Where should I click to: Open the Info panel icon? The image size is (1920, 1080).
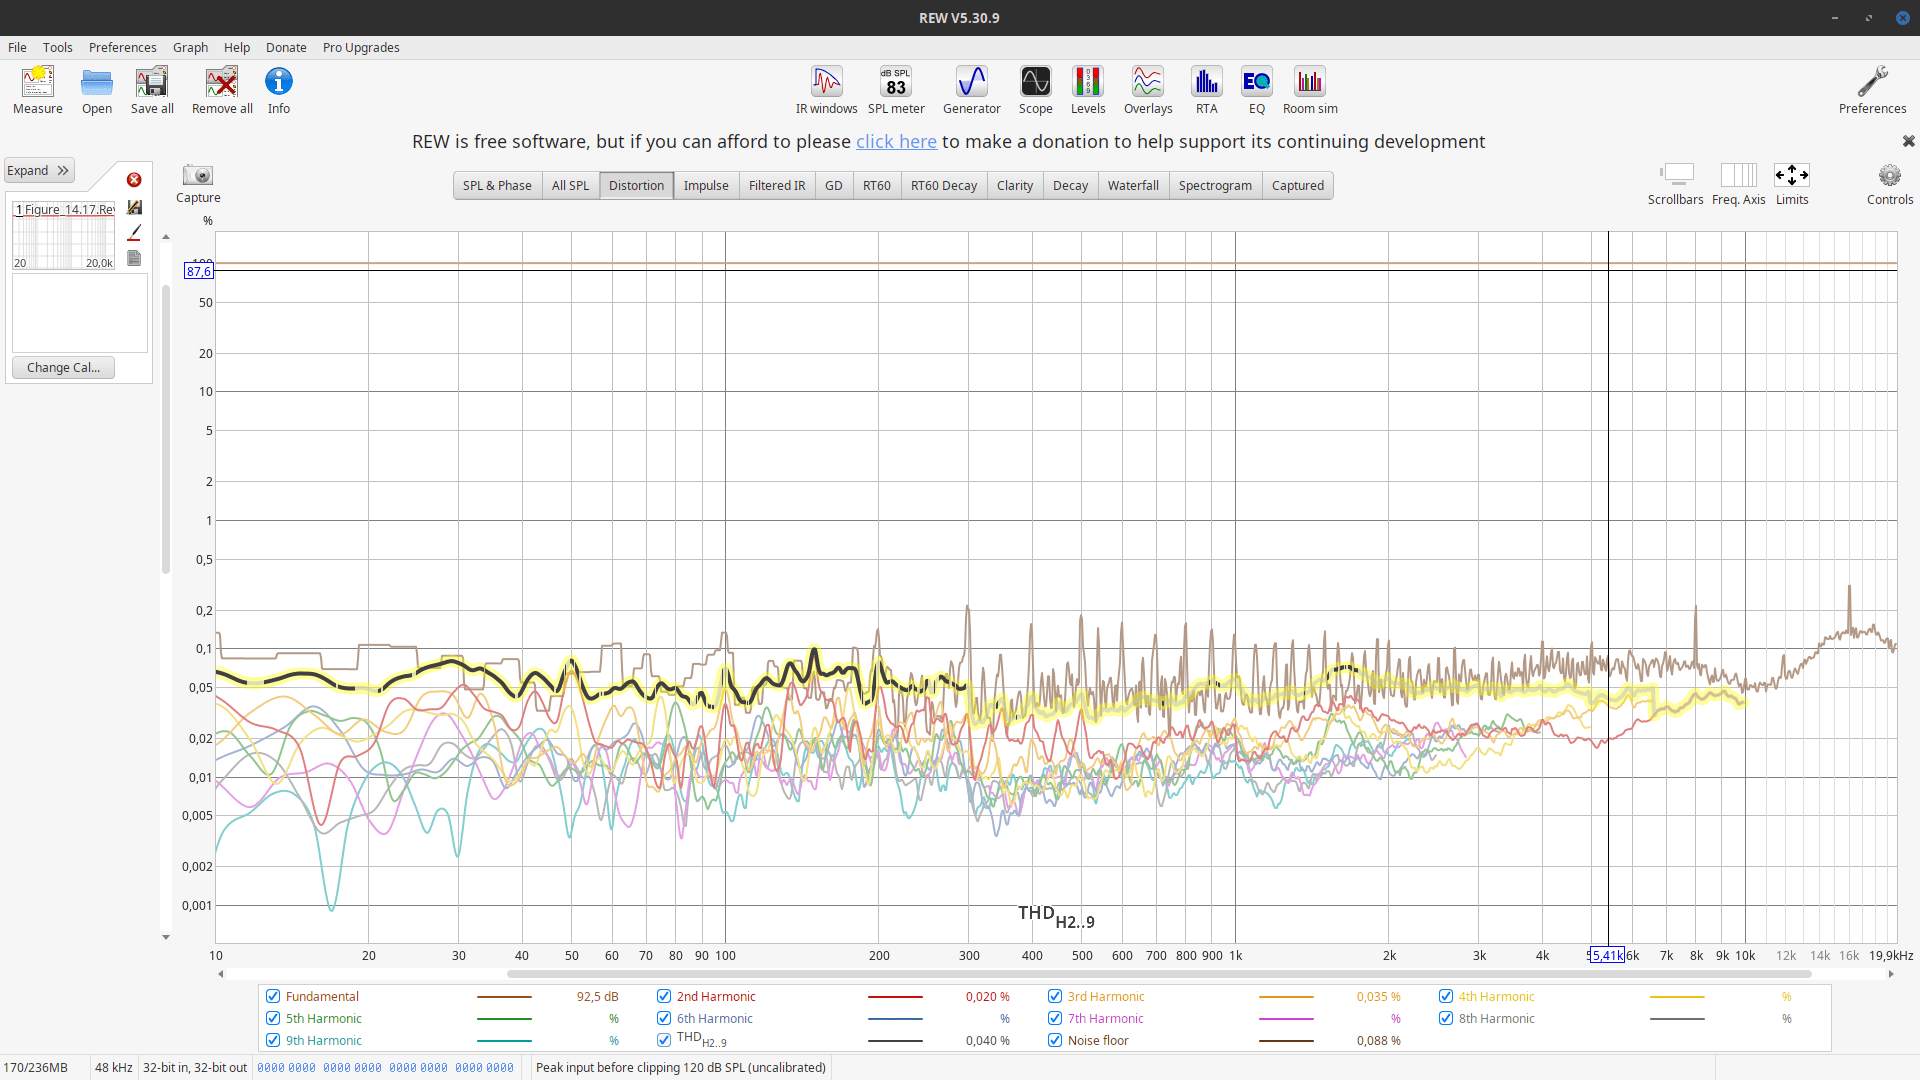click(x=279, y=90)
